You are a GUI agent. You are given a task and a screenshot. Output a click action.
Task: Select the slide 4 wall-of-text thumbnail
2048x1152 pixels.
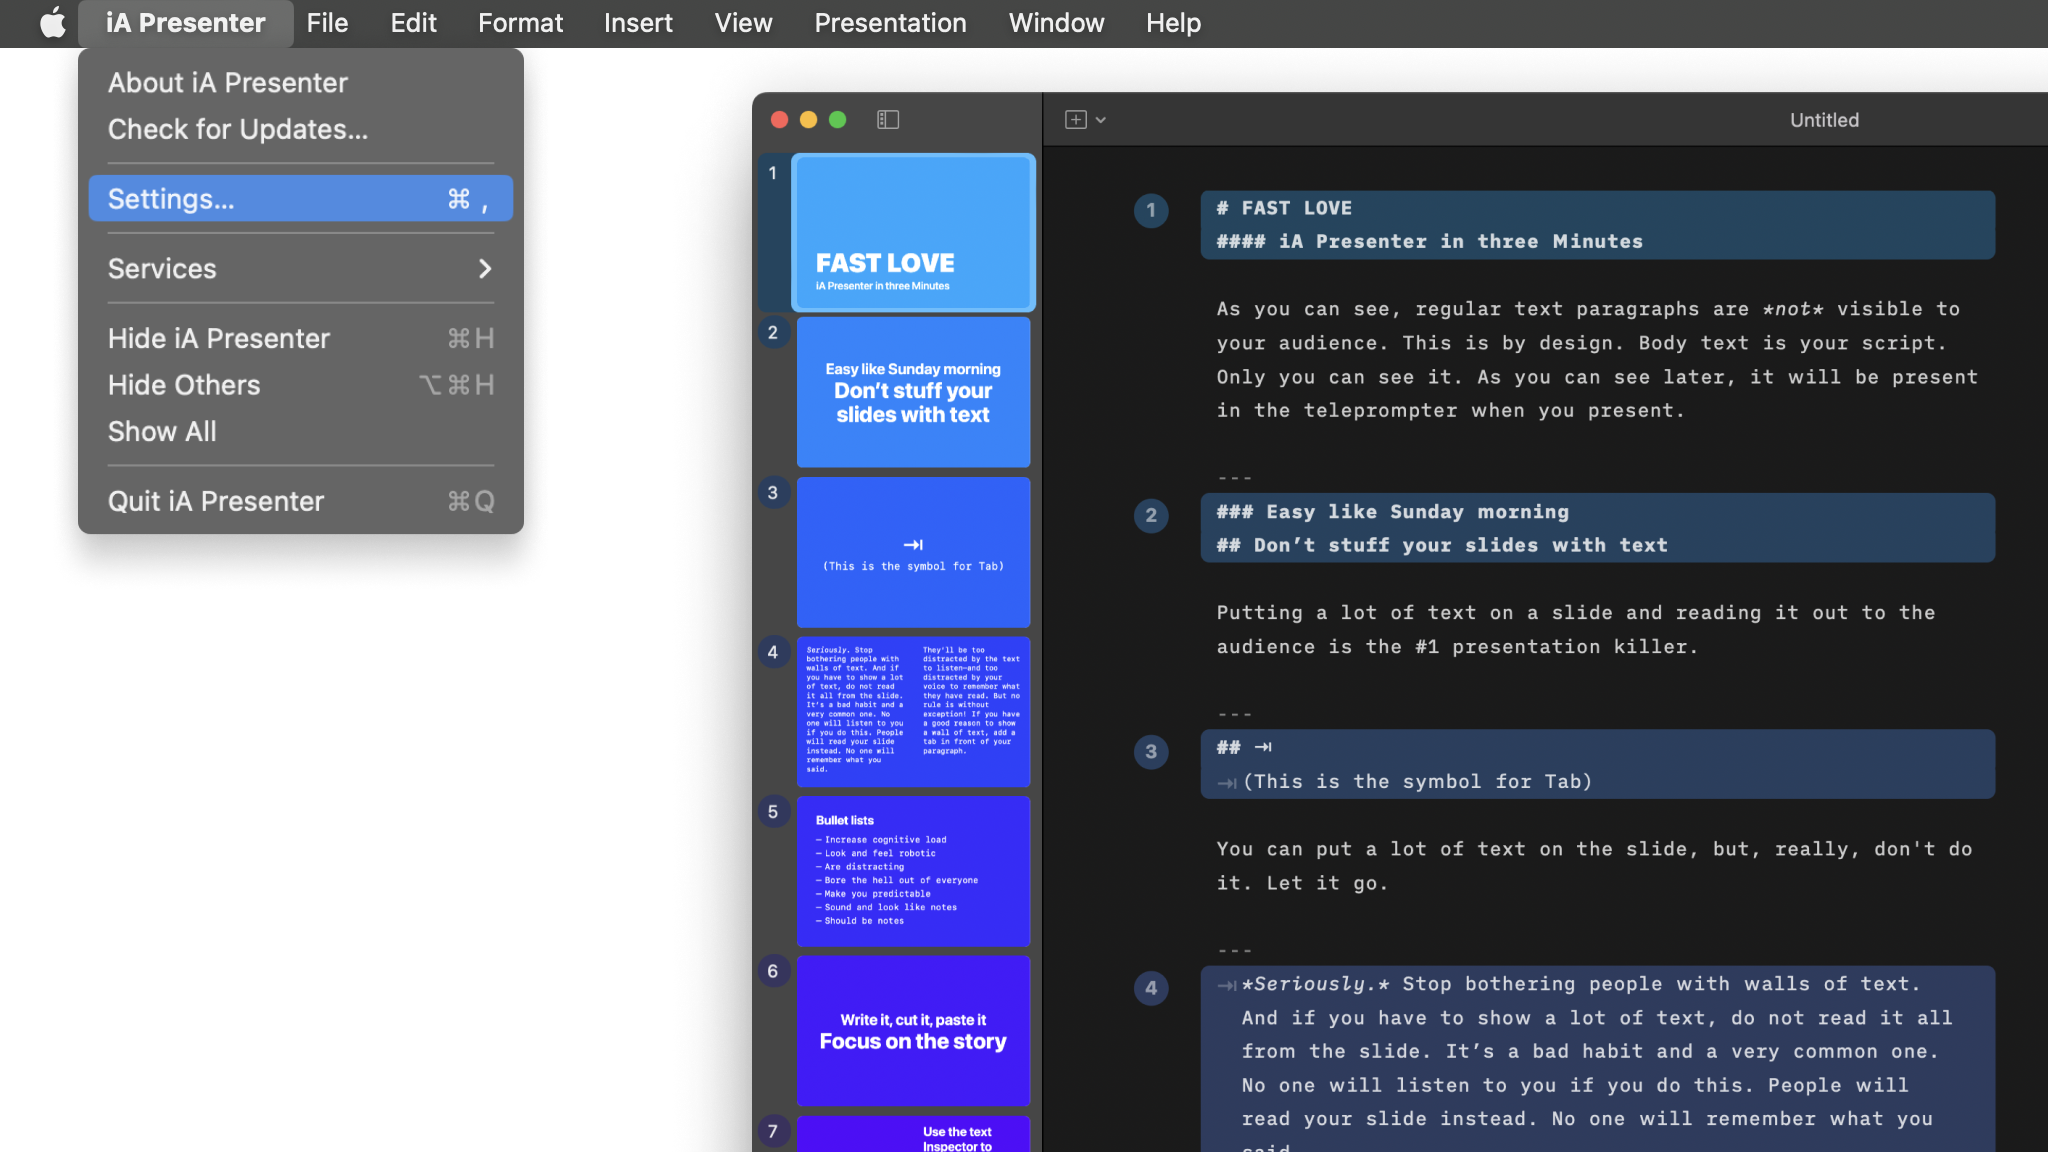[x=913, y=712]
